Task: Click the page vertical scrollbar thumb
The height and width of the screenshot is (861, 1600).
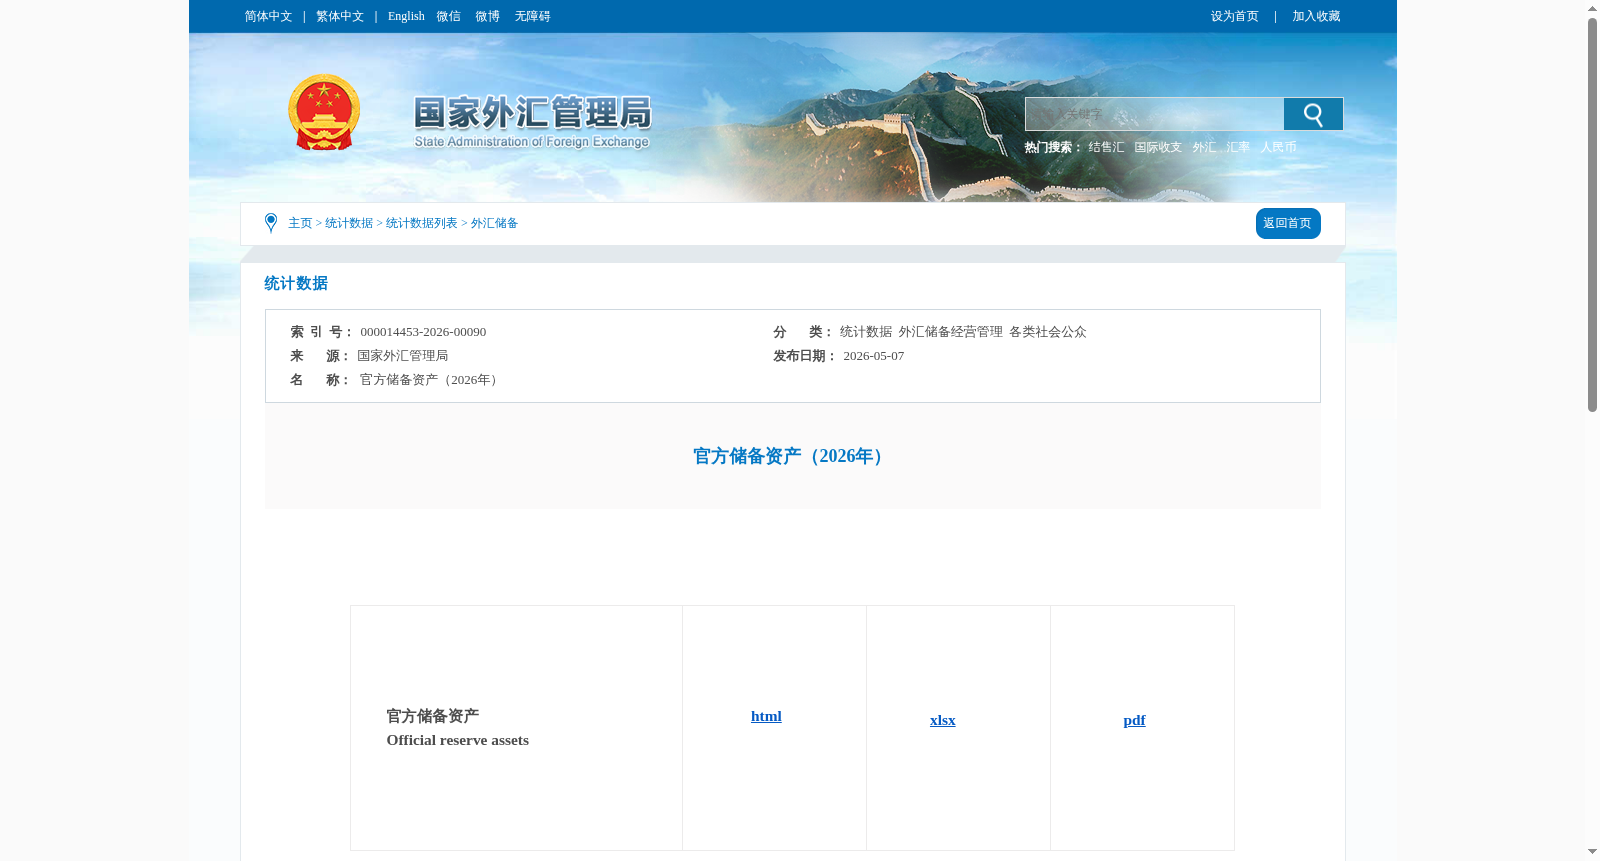Action: click(1592, 214)
